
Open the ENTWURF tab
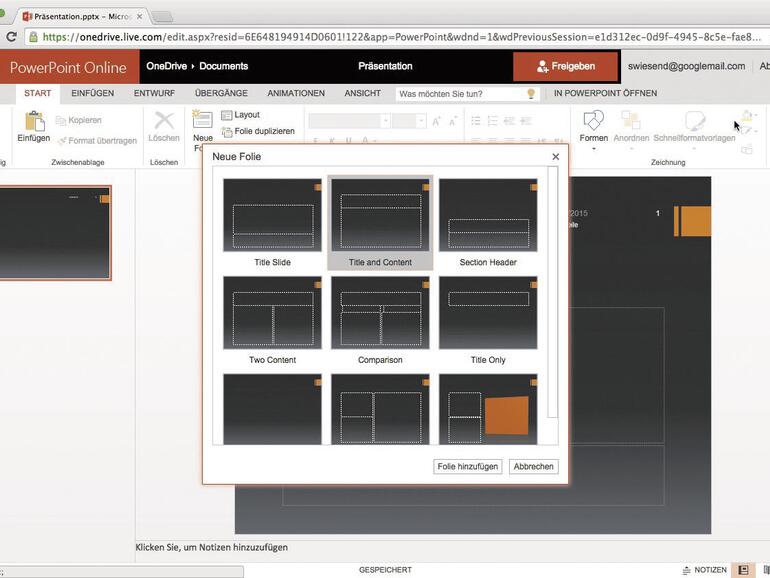pyautogui.click(x=154, y=93)
